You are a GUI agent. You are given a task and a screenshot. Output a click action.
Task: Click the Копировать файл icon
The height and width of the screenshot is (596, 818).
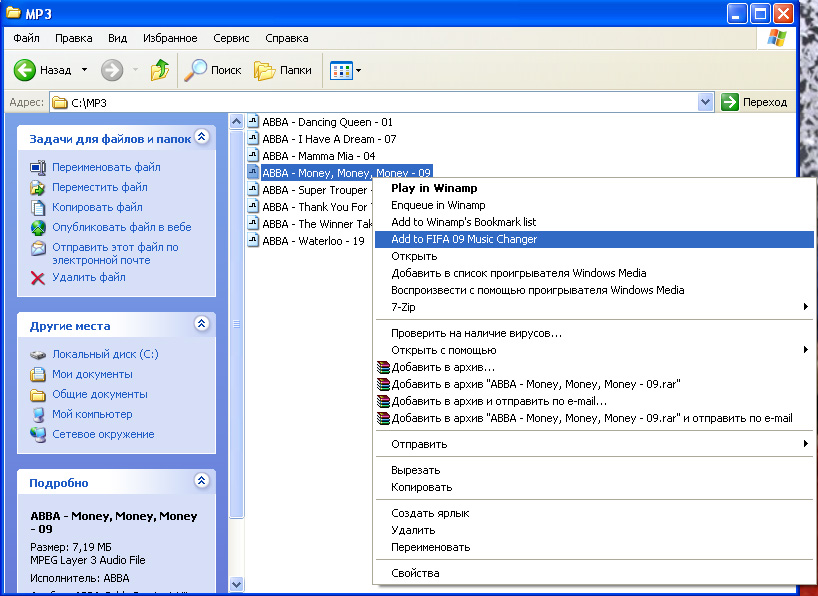click(38, 207)
